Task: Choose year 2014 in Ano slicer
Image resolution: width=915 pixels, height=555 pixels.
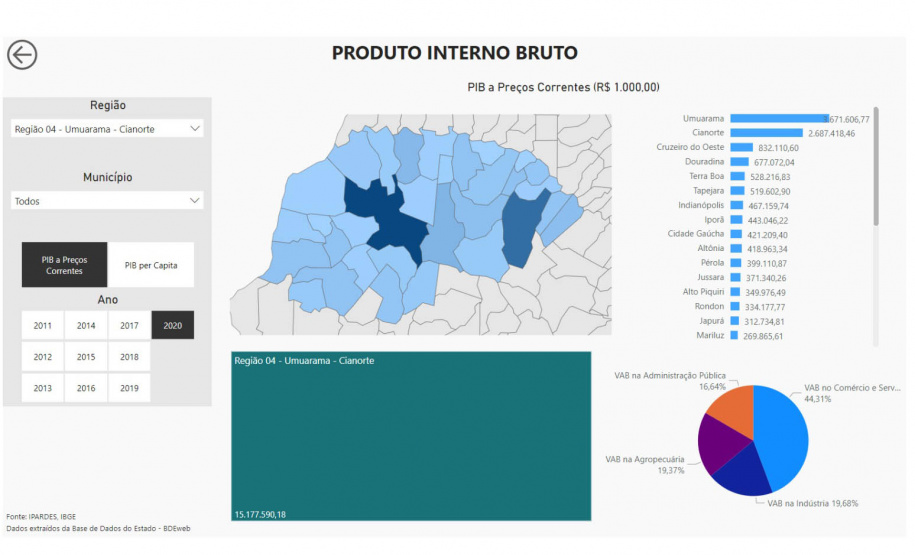Action: click(86, 325)
